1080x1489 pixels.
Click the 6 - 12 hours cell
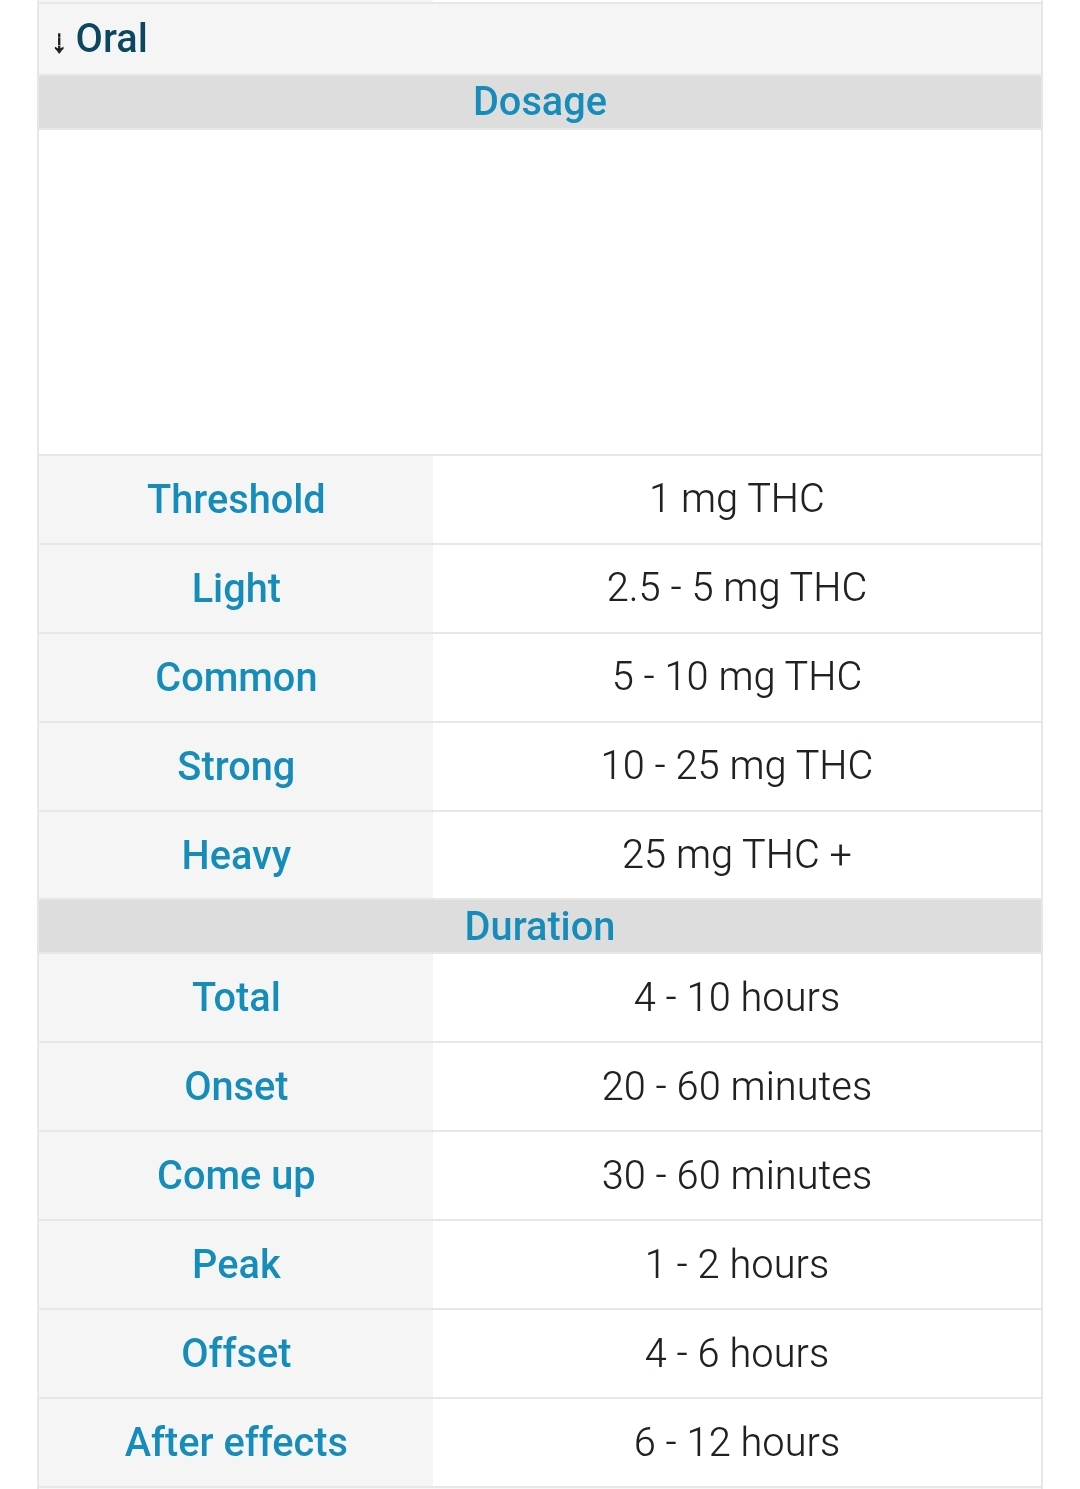[x=737, y=1442]
